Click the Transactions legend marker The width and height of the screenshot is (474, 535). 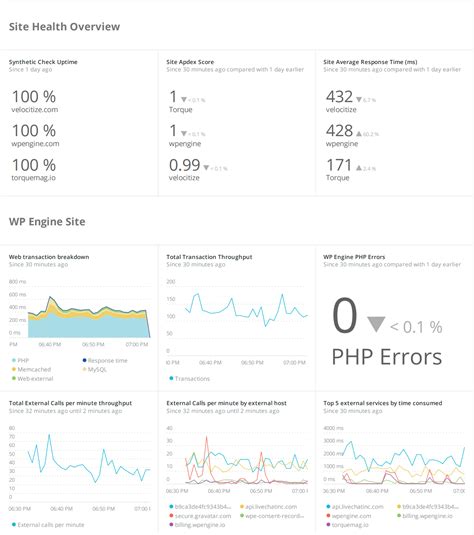click(171, 378)
